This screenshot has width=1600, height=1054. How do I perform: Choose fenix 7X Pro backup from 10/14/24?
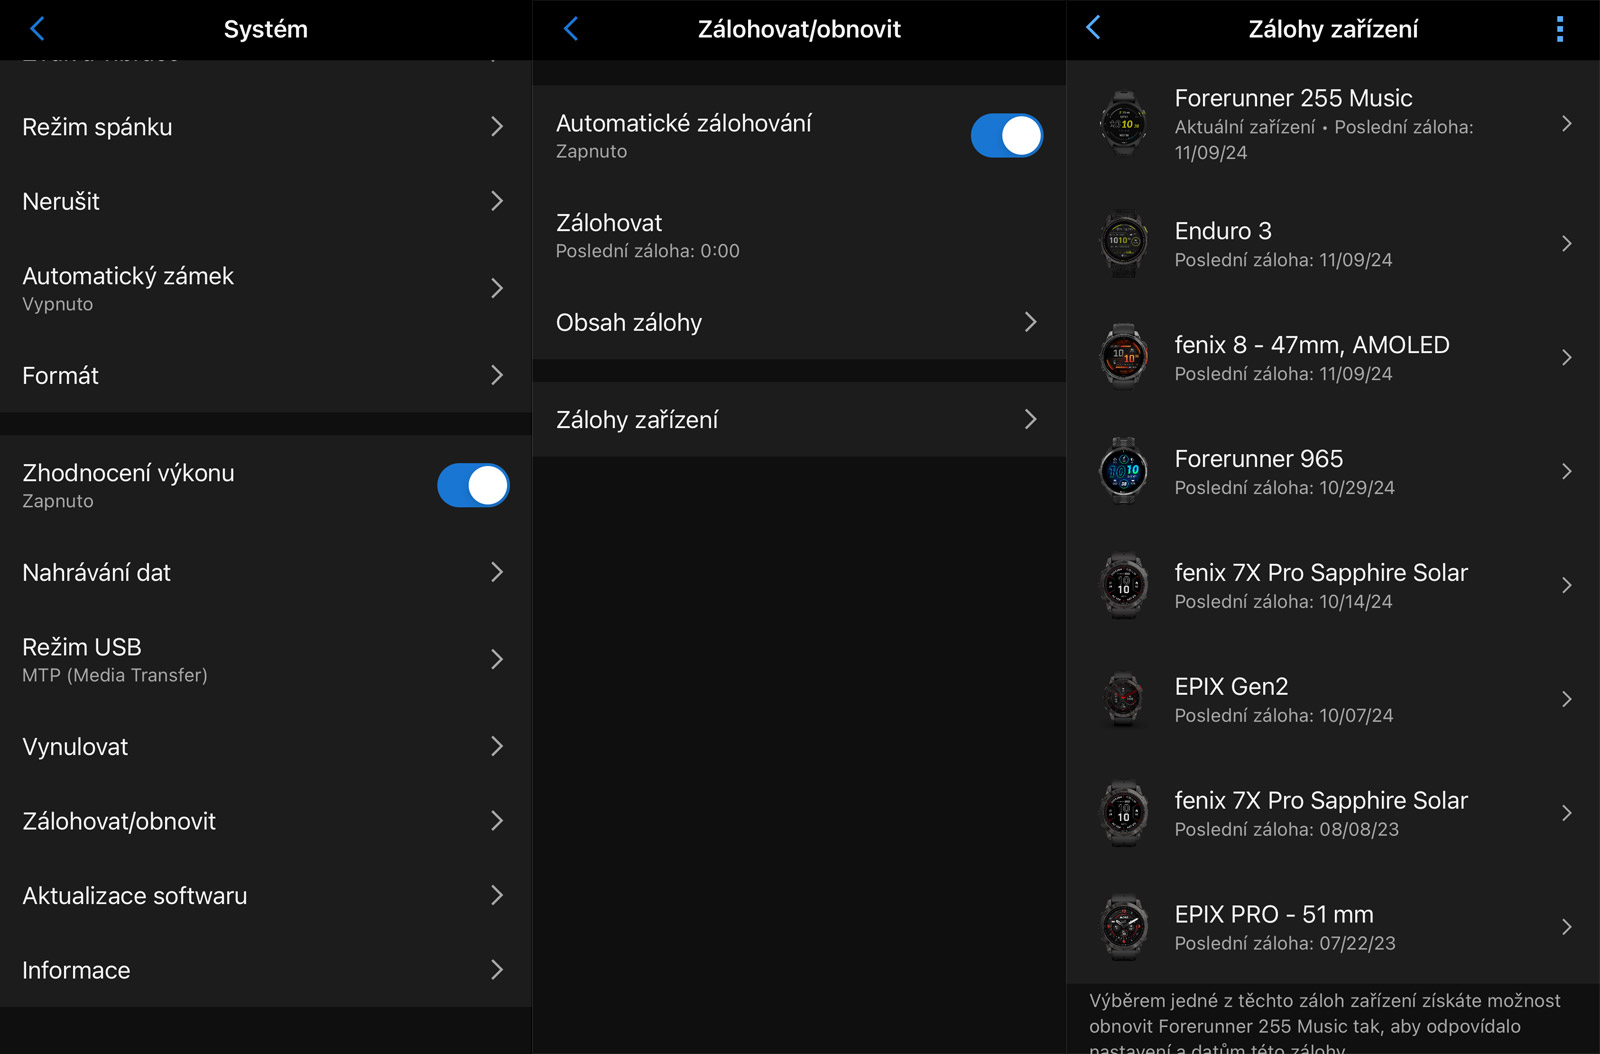[x=1333, y=585]
